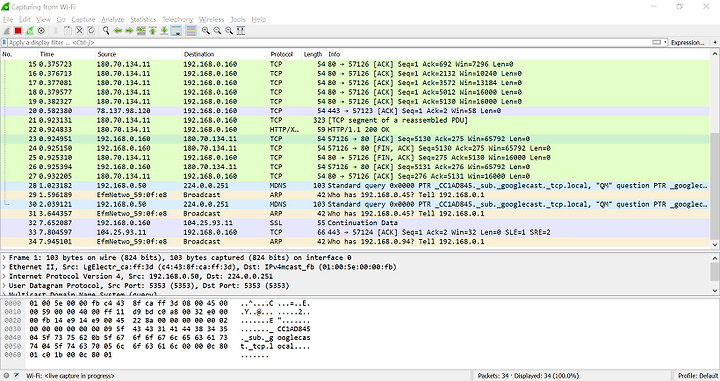Find a packet magnifier icon
Screen dimensions: 720x381
click(x=106, y=31)
